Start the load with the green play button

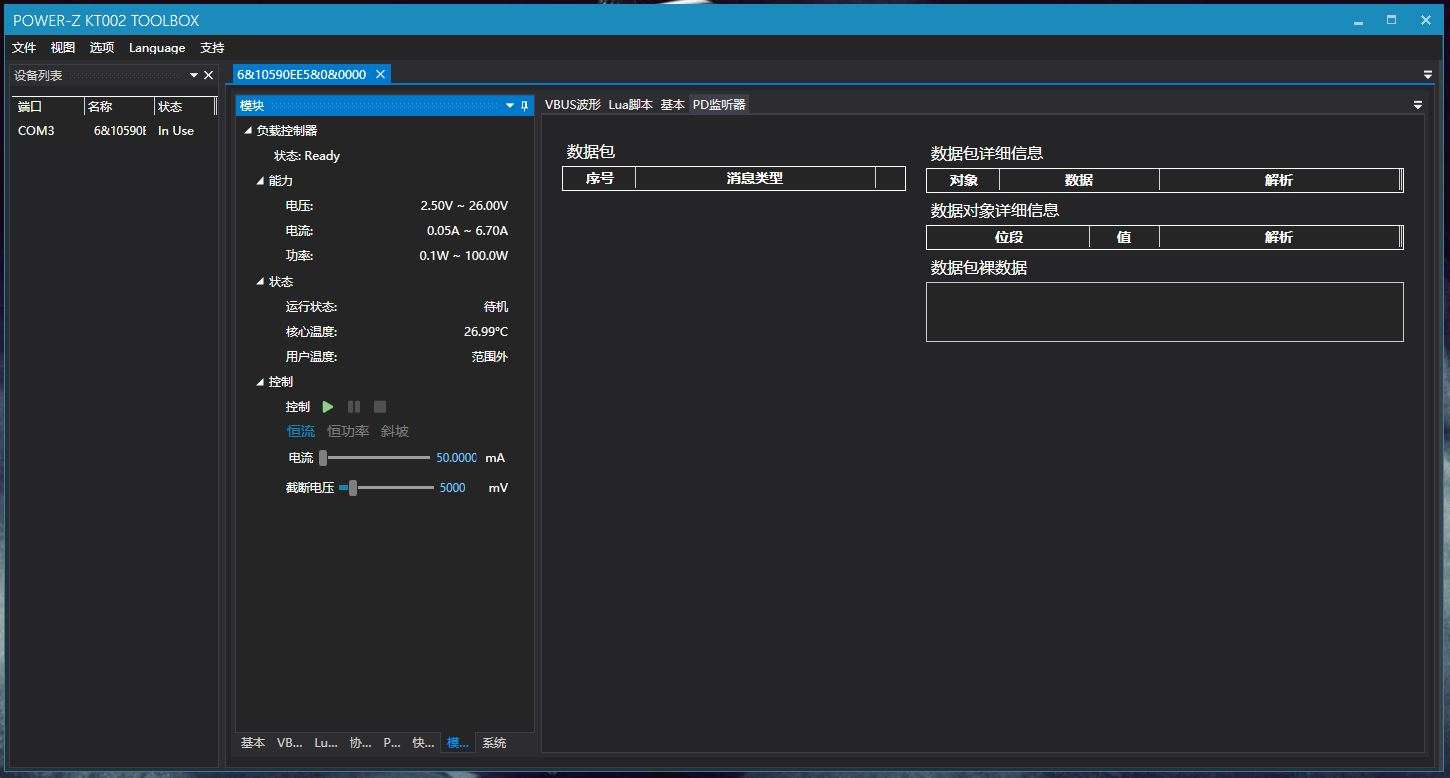click(328, 407)
